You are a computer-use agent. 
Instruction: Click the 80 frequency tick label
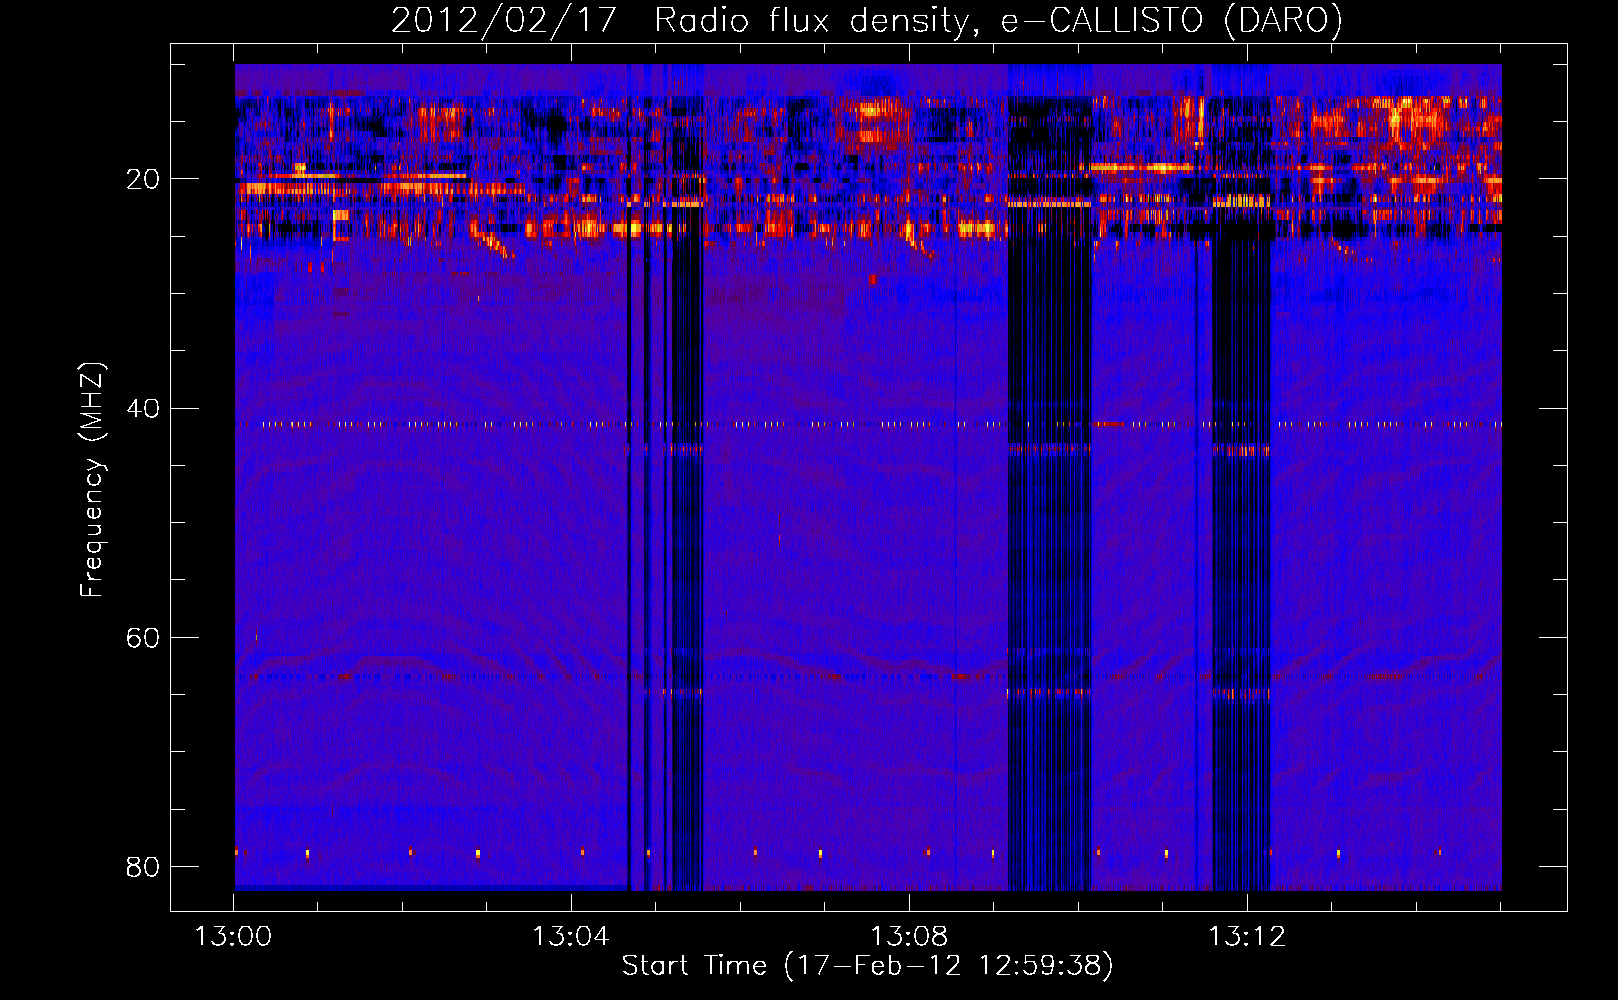click(x=143, y=866)
